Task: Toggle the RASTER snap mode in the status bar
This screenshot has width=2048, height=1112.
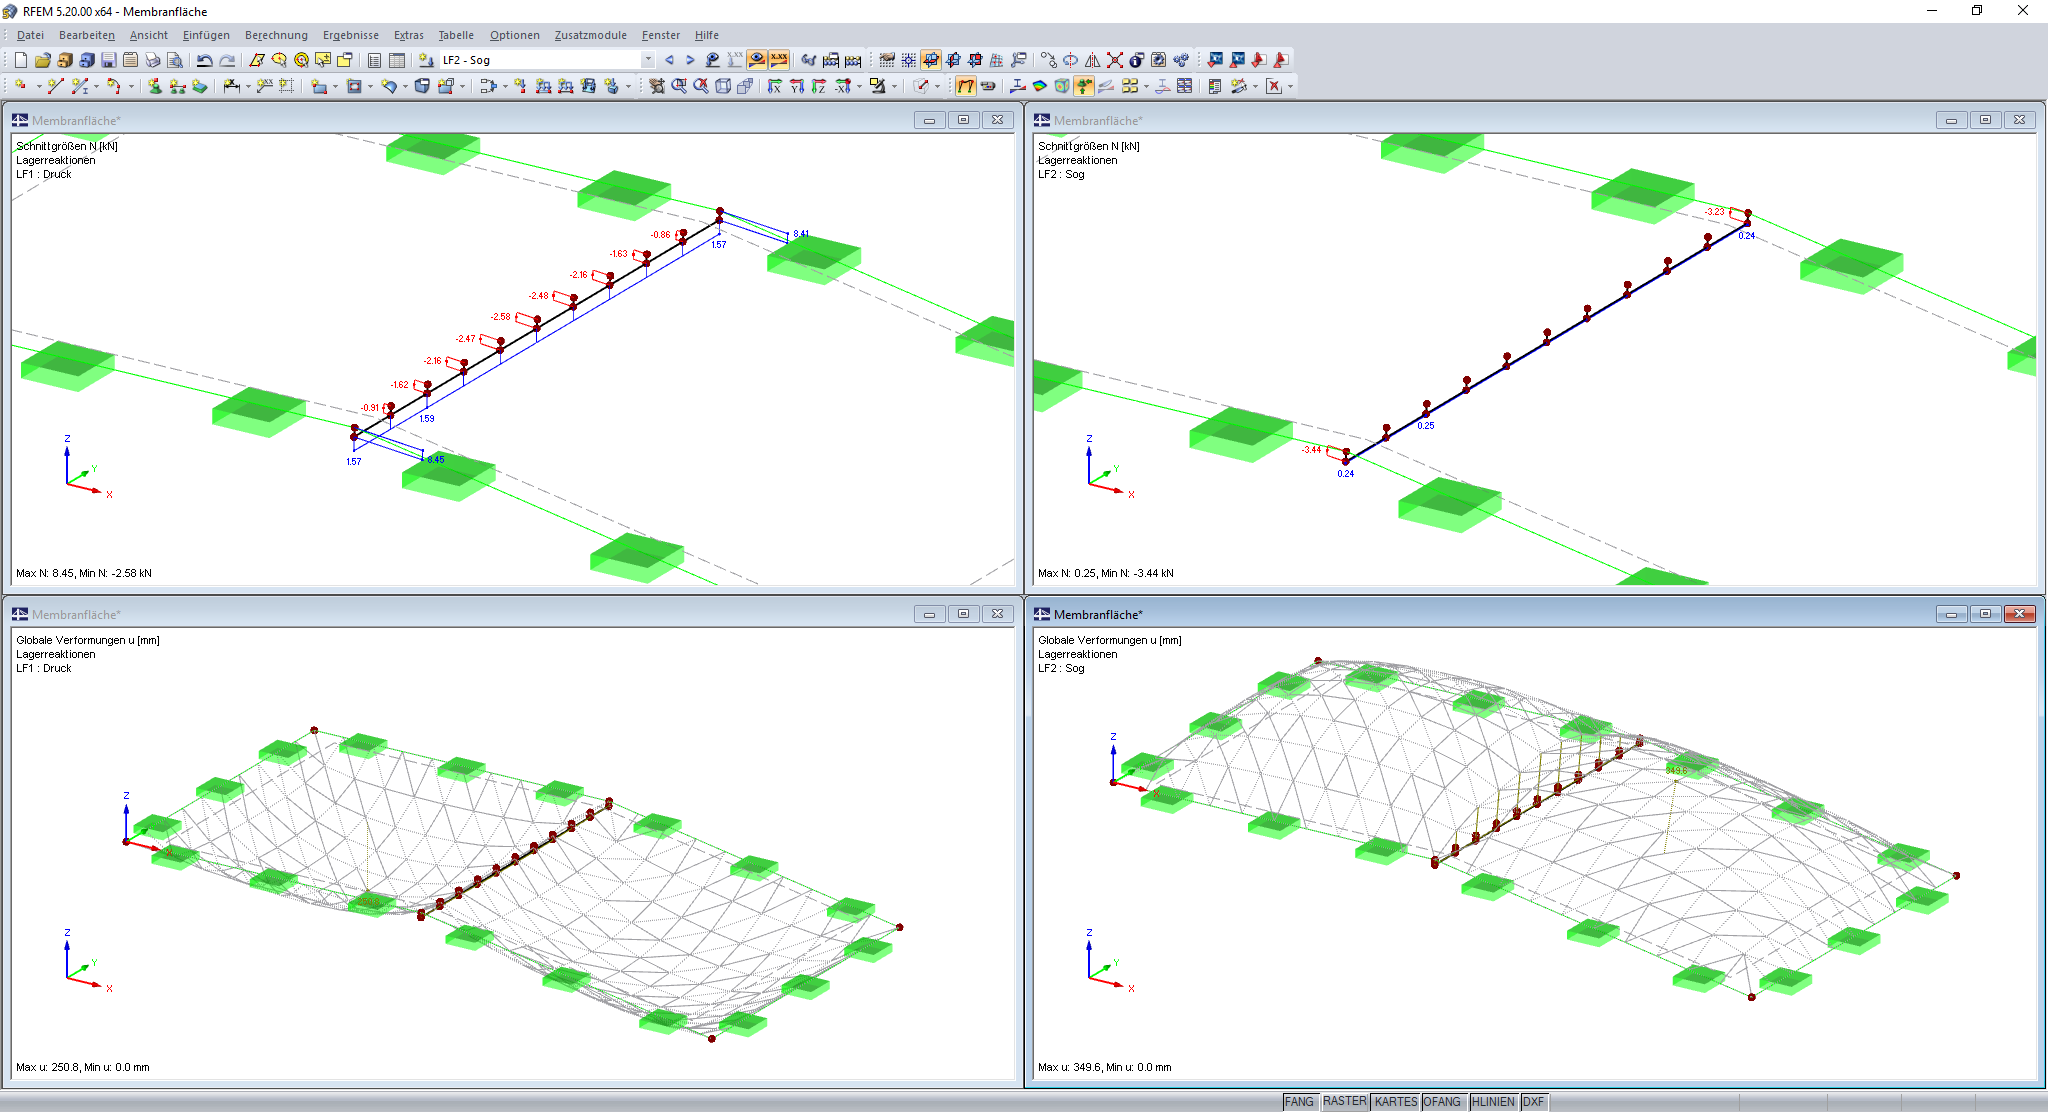Action: click(x=1345, y=1101)
